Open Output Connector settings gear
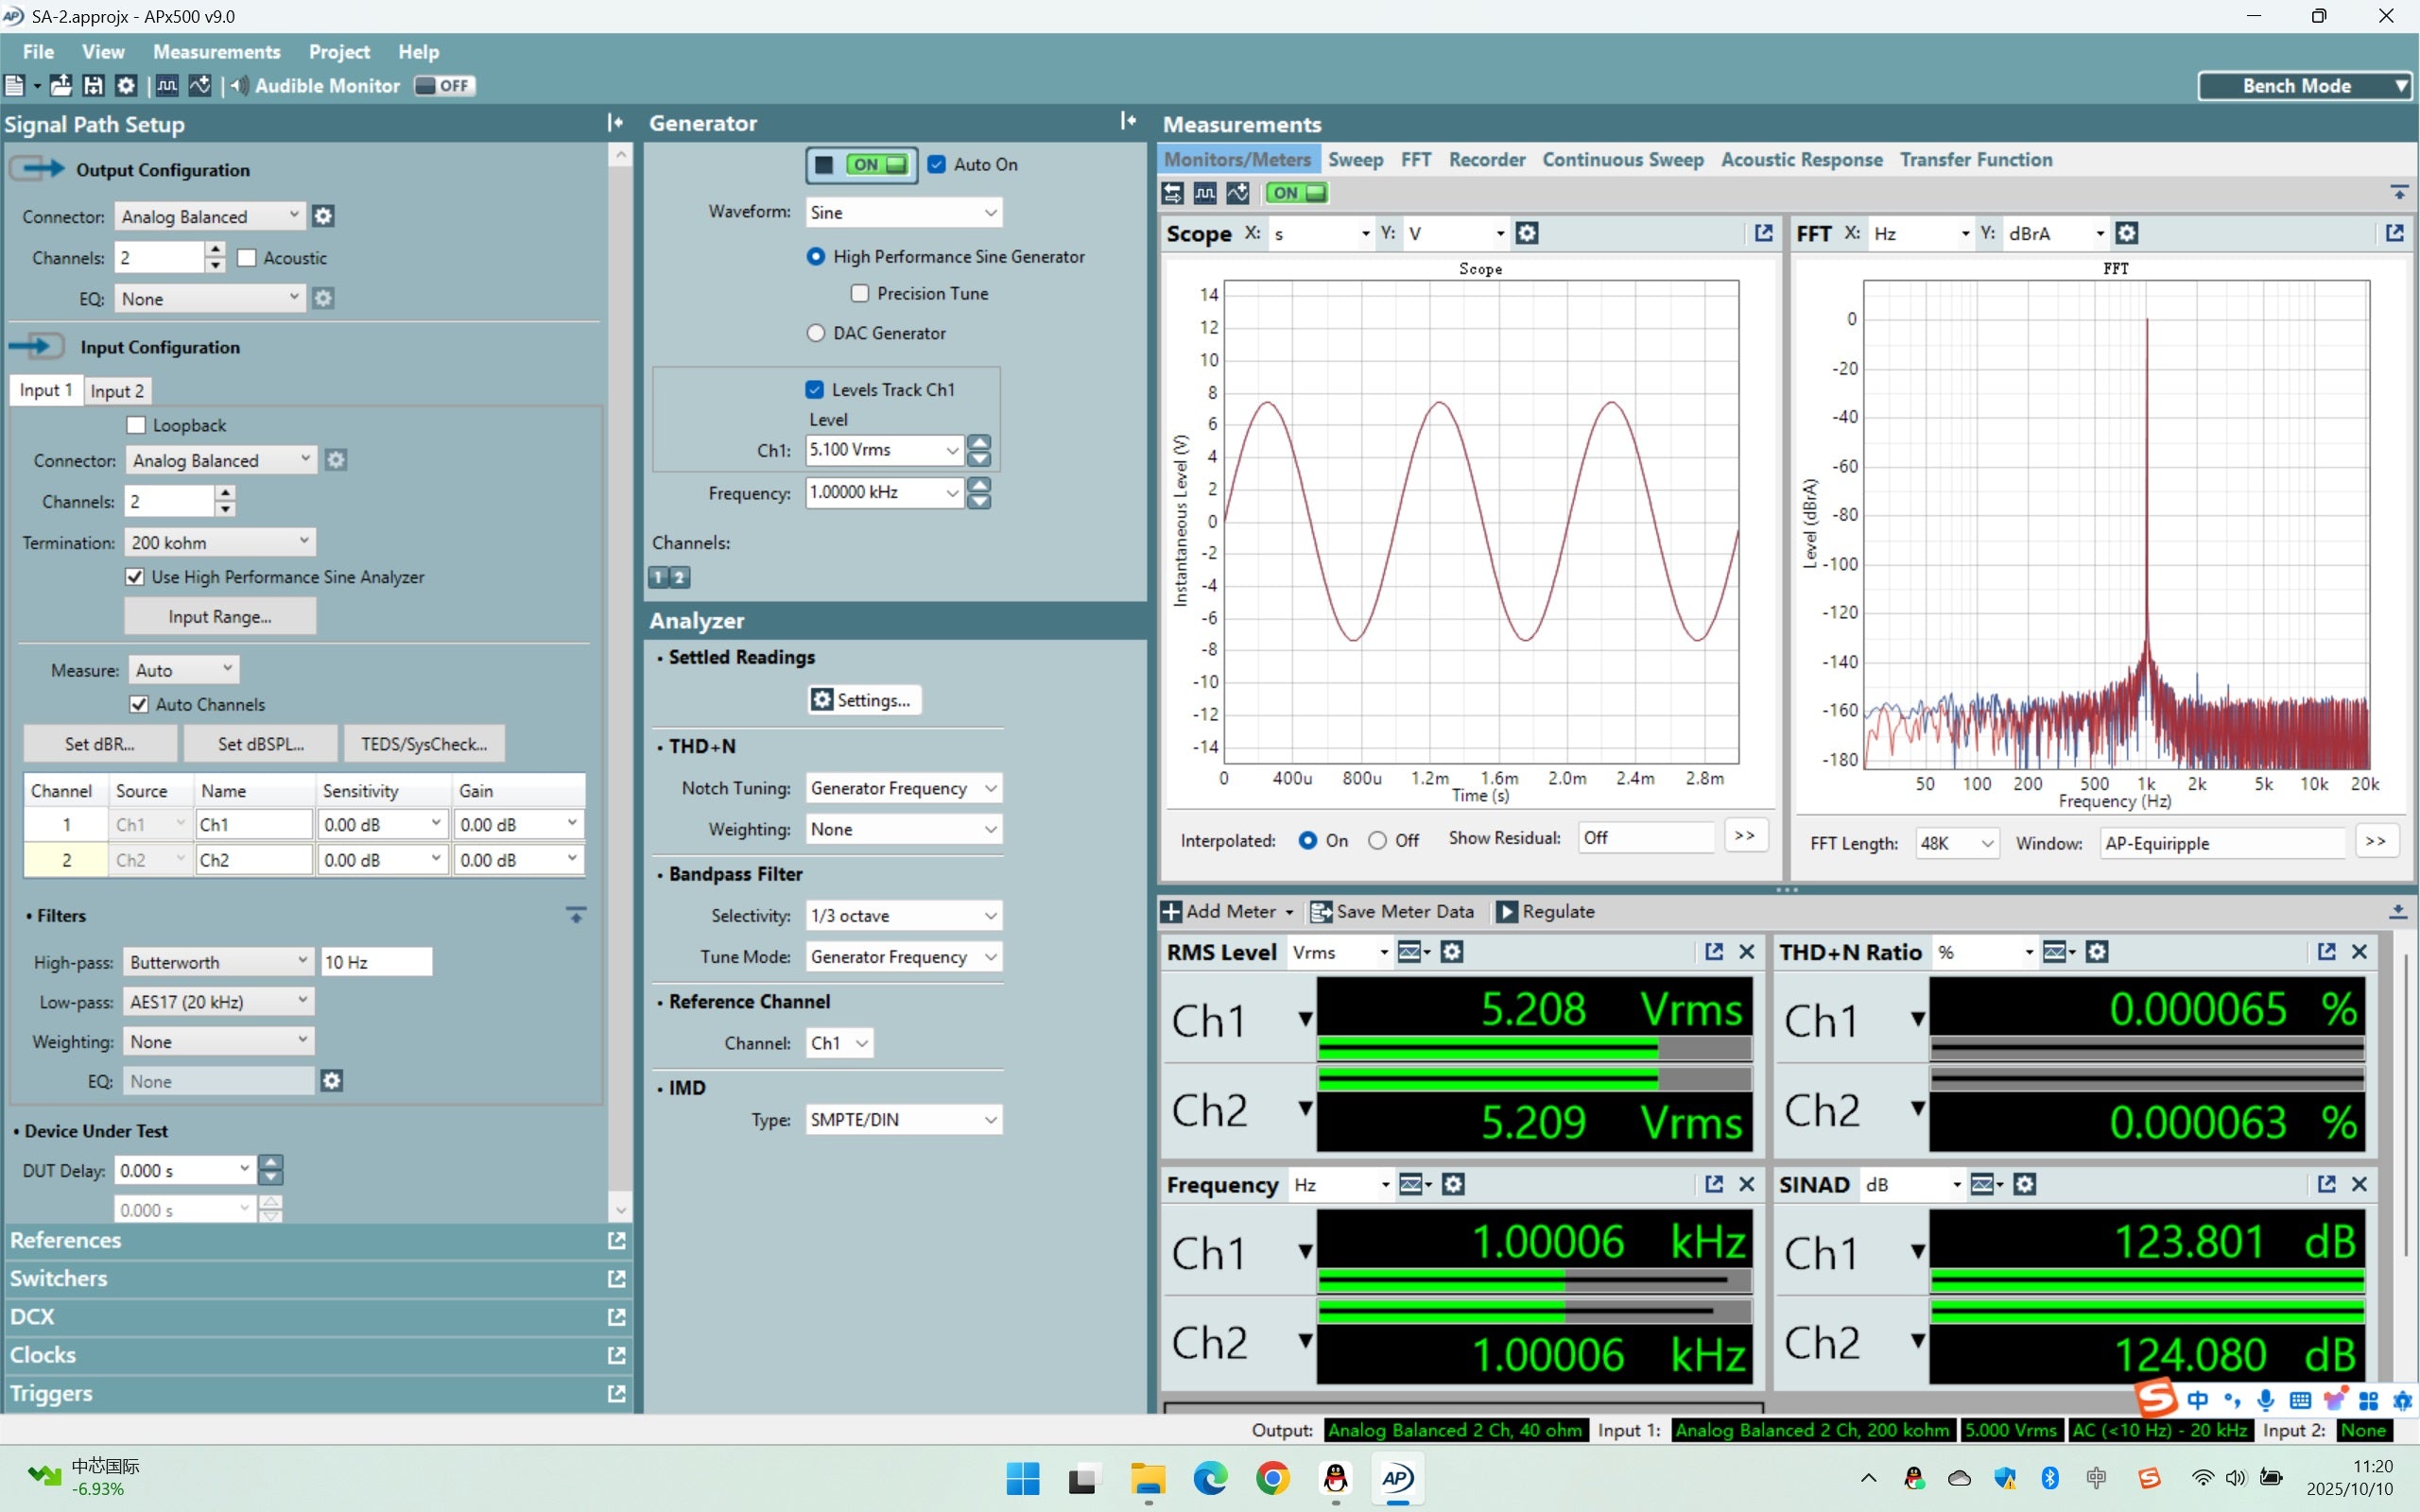 (x=323, y=216)
